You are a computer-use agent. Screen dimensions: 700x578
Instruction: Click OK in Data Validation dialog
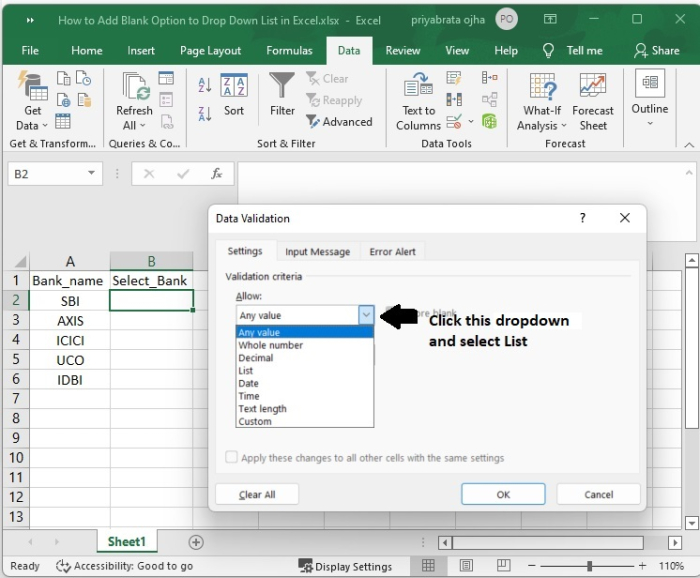[x=503, y=494]
